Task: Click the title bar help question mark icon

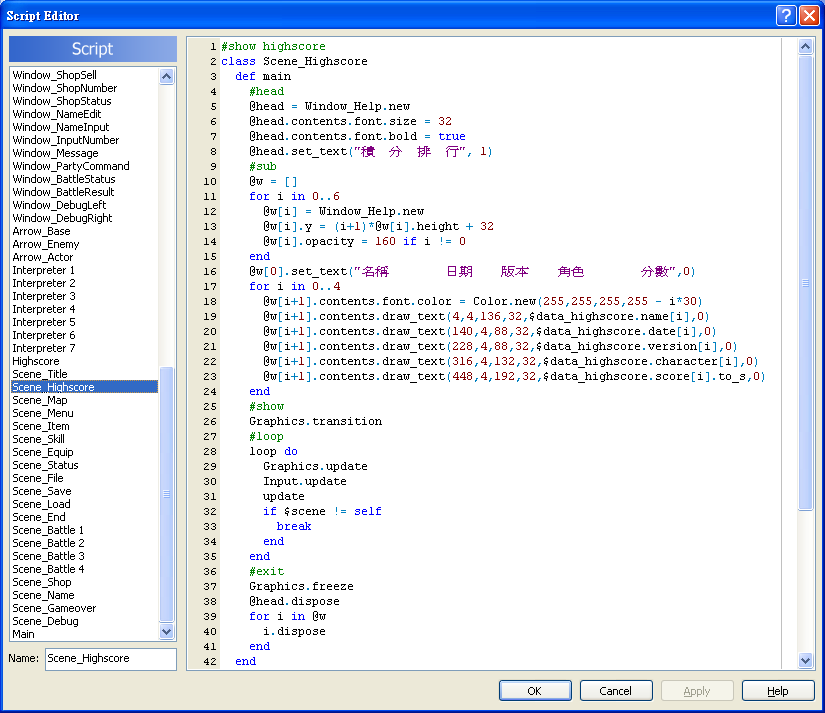Action: tap(786, 15)
